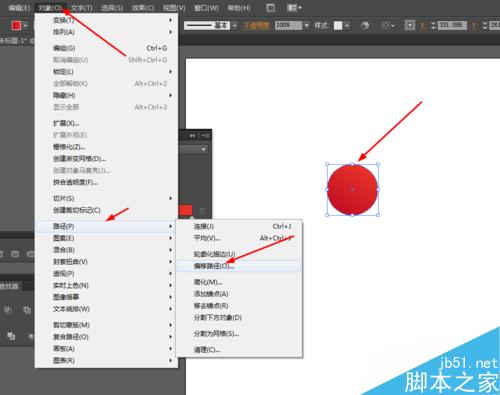Select 偏移路径(O)... submenu item
The image size is (500, 395).
point(239,266)
